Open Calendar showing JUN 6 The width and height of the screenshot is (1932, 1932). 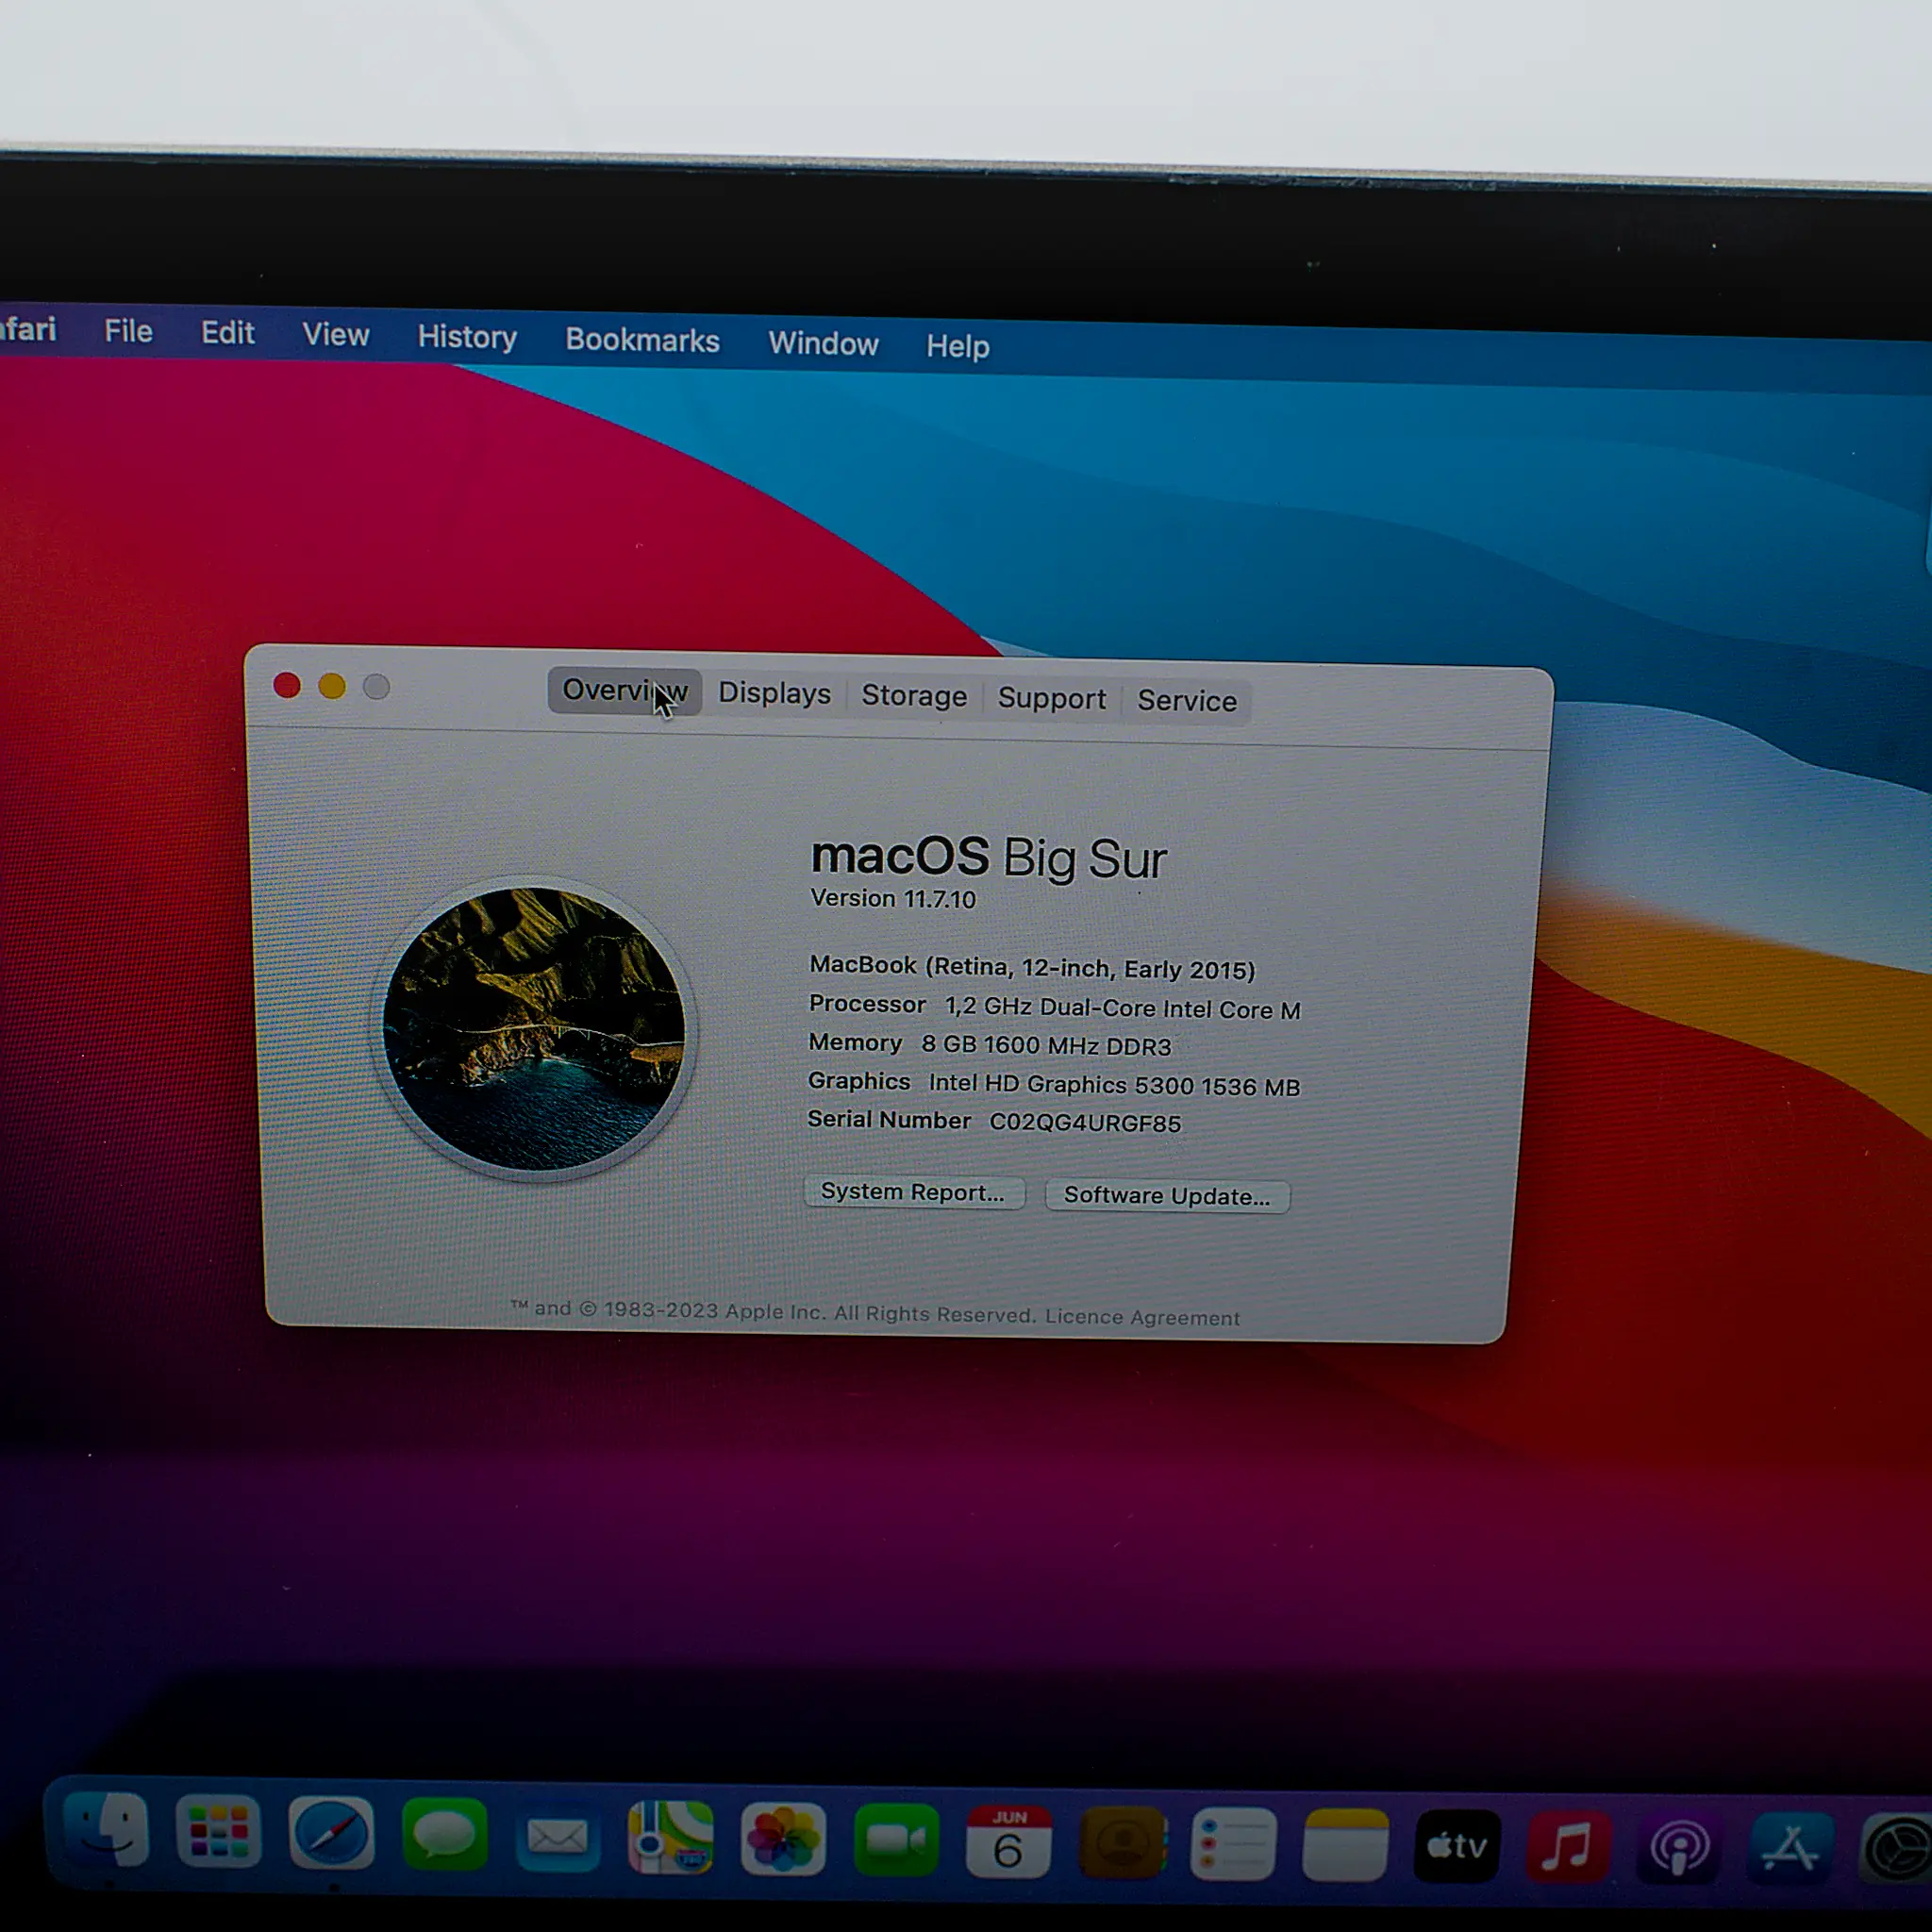tap(1008, 1843)
